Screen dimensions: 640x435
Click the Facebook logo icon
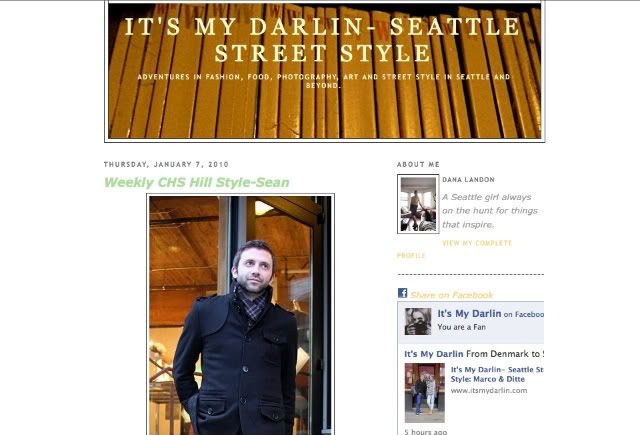(402, 293)
